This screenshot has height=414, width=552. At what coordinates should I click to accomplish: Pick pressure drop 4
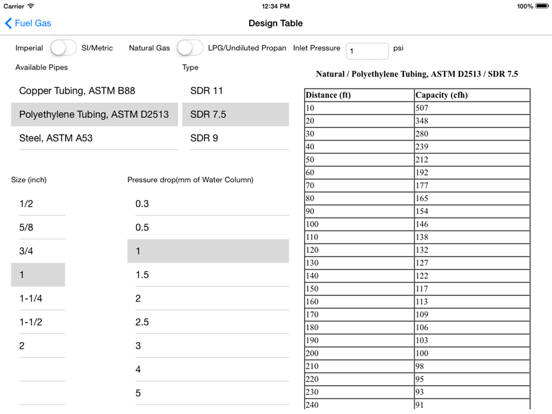(x=208, y=369)
